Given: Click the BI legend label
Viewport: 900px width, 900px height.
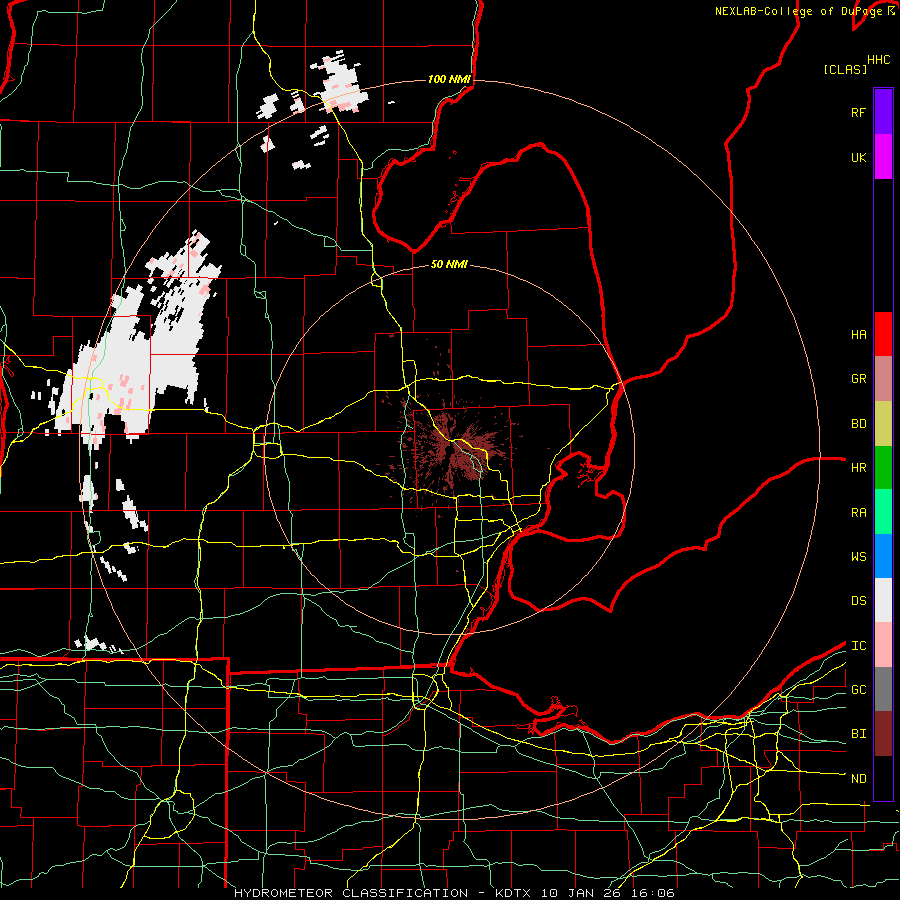Looking at the screenshot, I should click(x=858, y=734).
